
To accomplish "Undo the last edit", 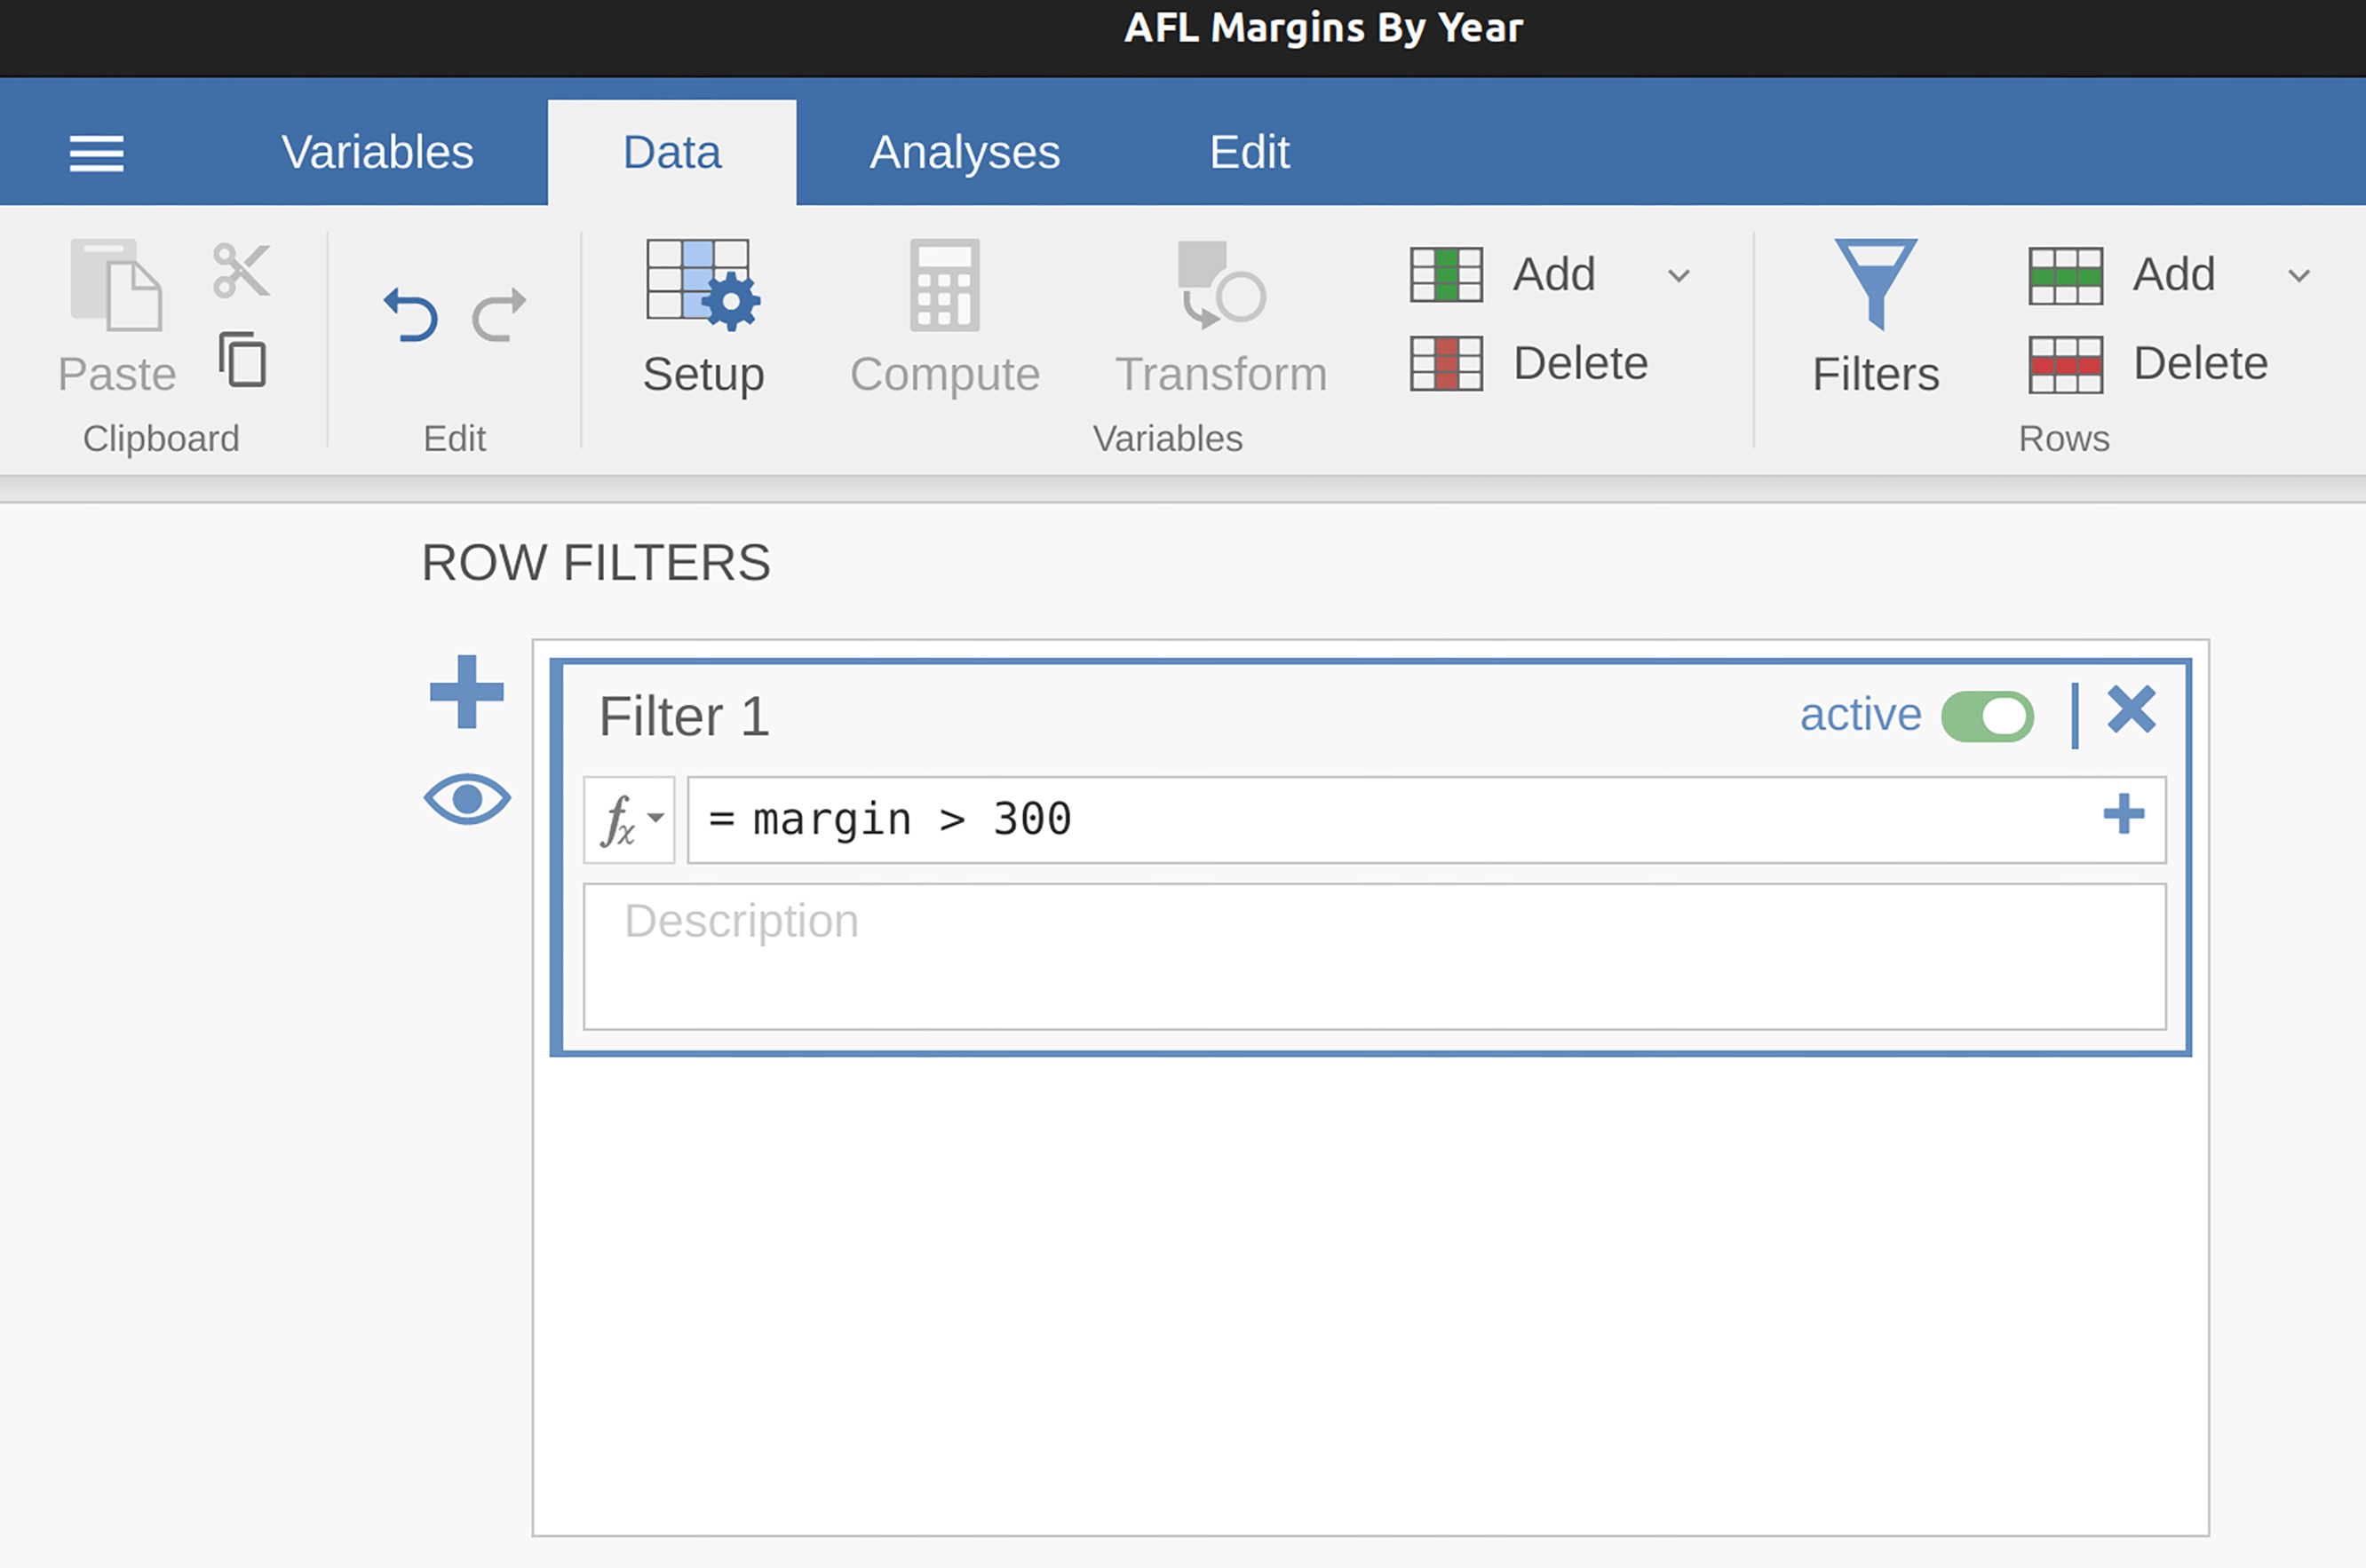I will click(x=411, y=315).
